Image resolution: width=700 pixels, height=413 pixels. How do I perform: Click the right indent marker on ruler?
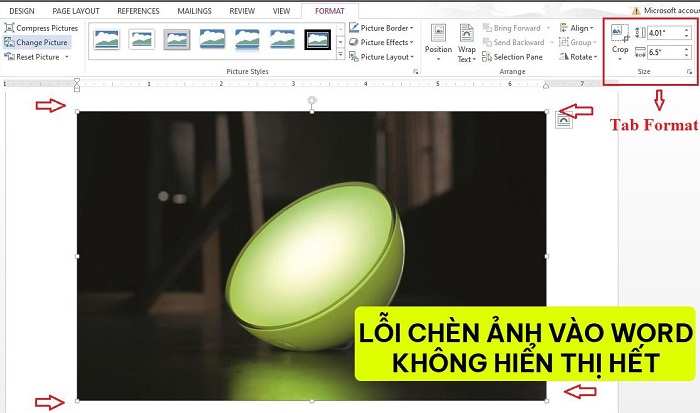[x=546, y=86]
